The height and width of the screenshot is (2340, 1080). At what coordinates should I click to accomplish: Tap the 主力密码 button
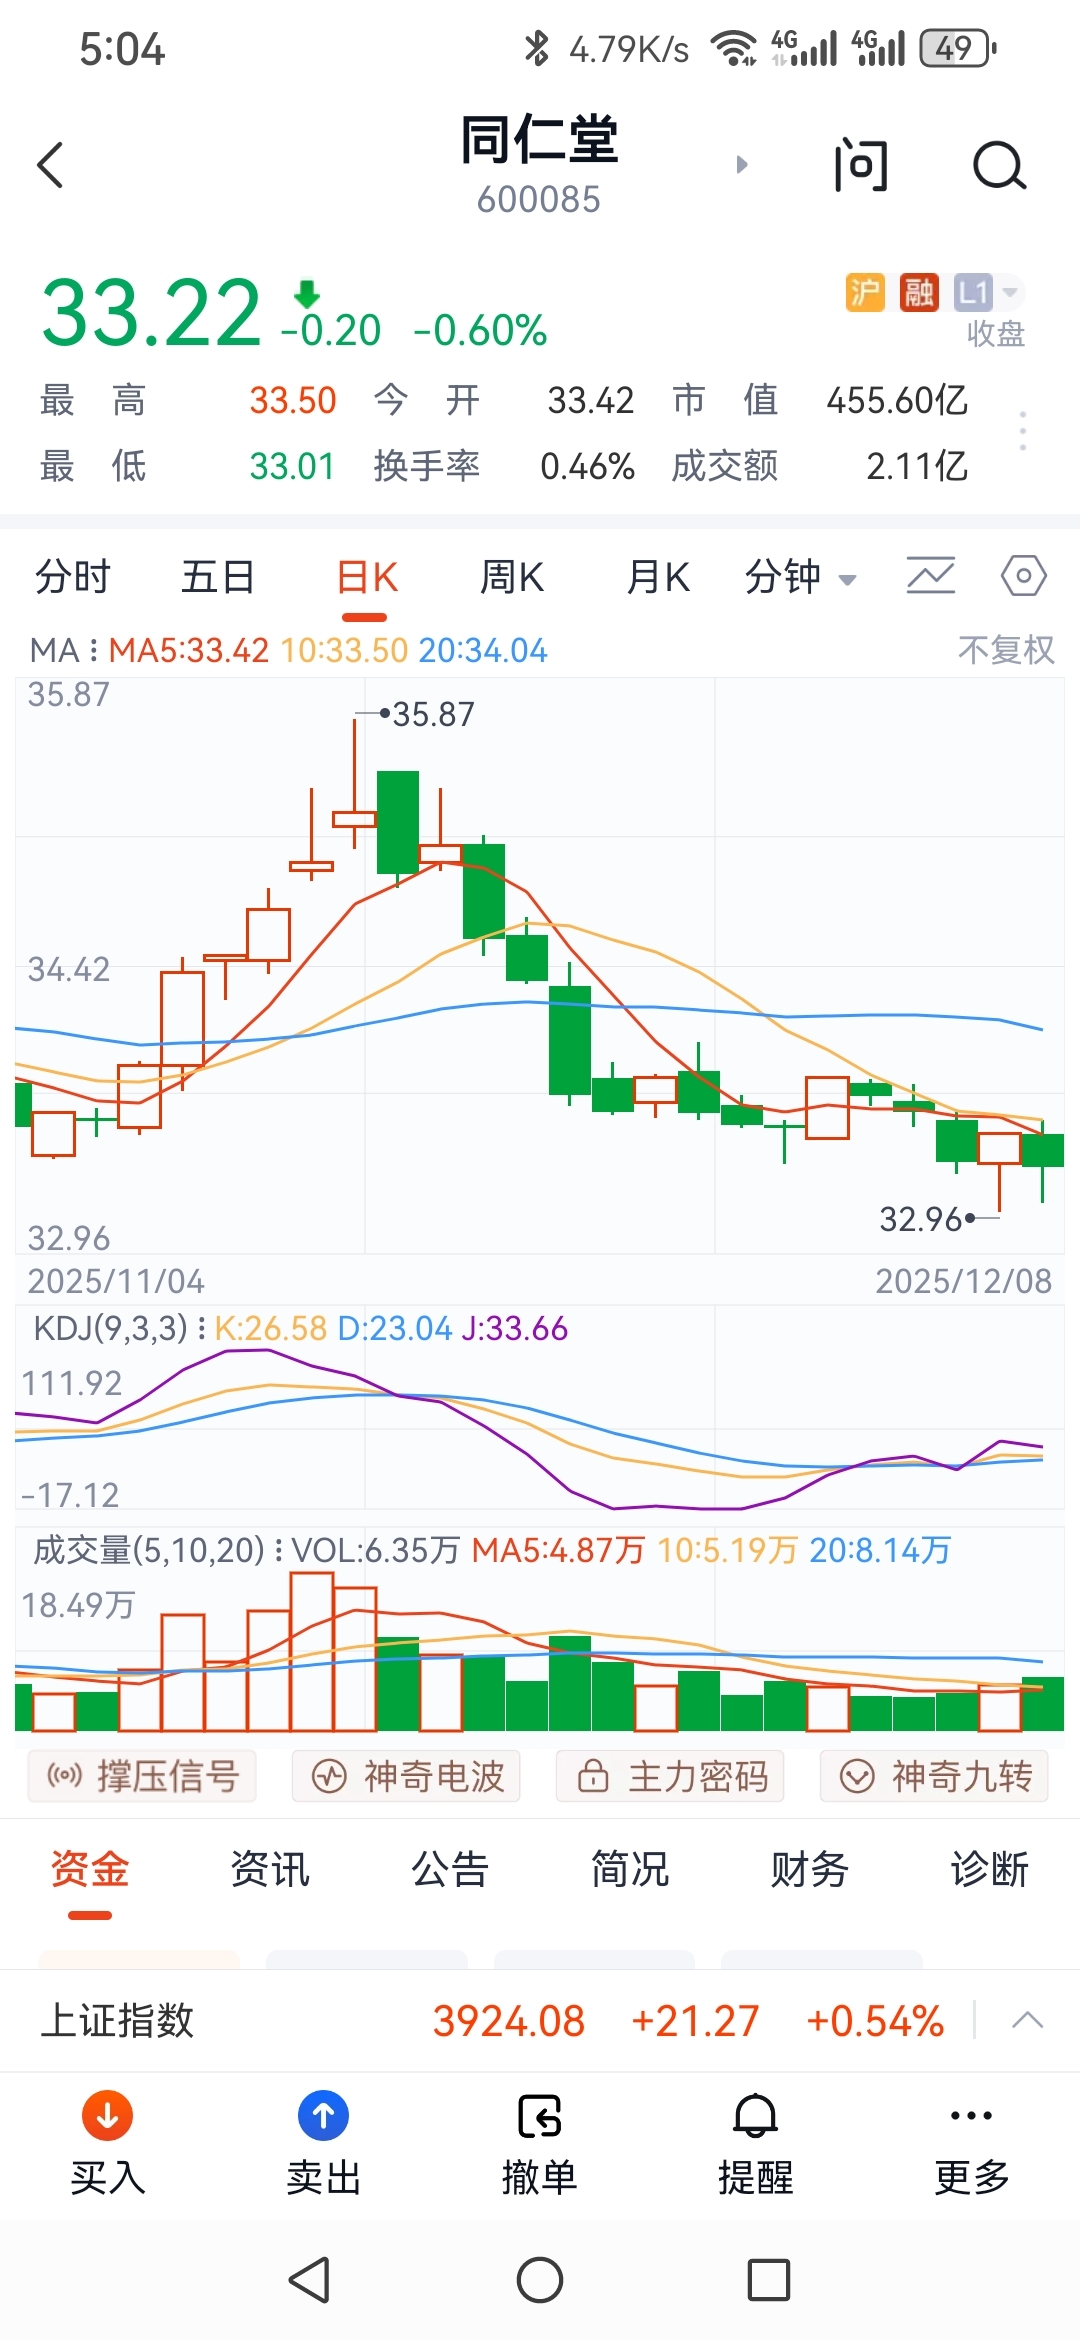coord(670,1776)
